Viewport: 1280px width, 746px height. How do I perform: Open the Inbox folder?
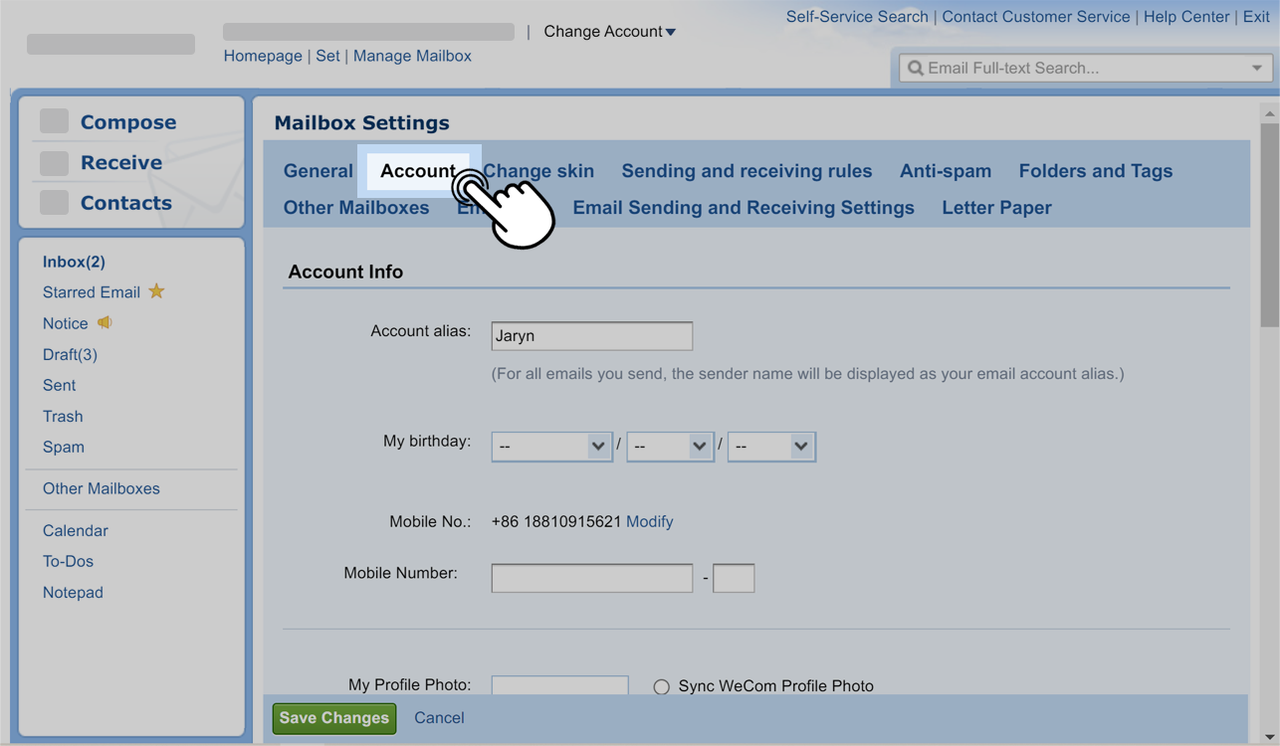pos(73,262)
